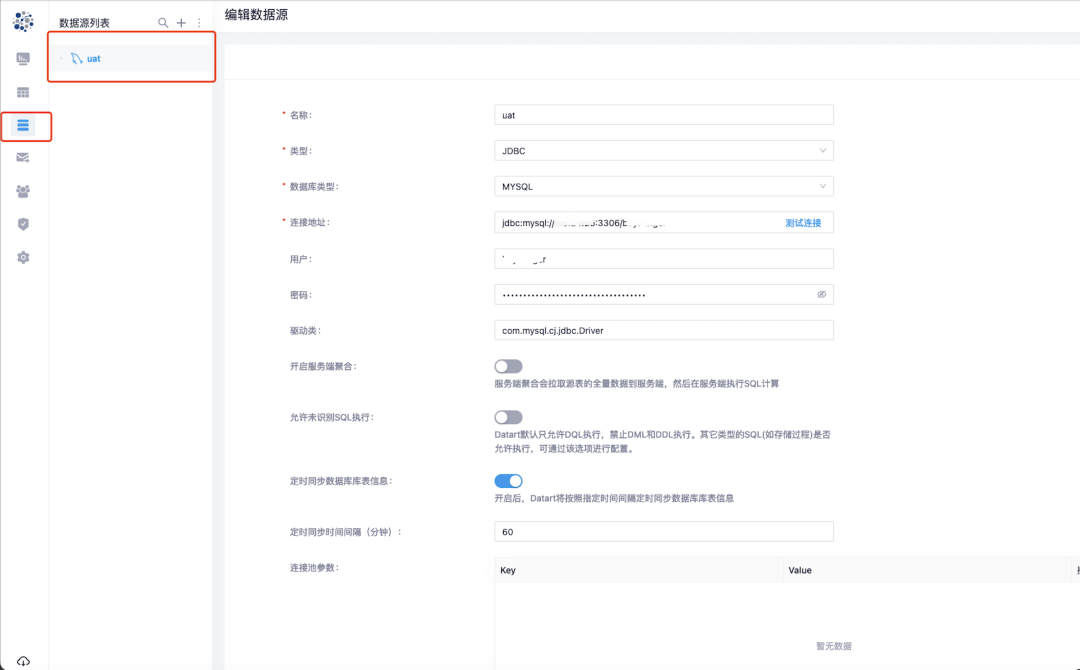Image resolution: width=1080 pixels, height=670 pixels.
Task: Expand the uat datasource tree node
Action: point(60,58)
